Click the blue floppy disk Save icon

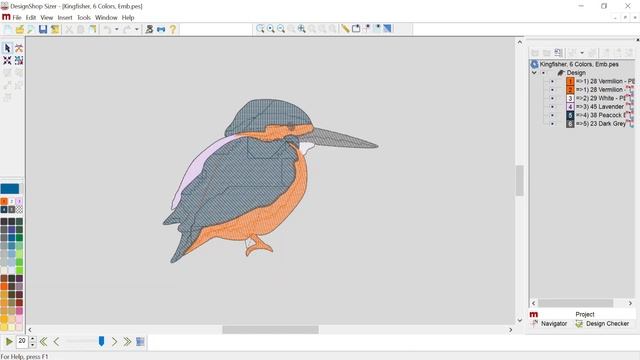(43, 29)
